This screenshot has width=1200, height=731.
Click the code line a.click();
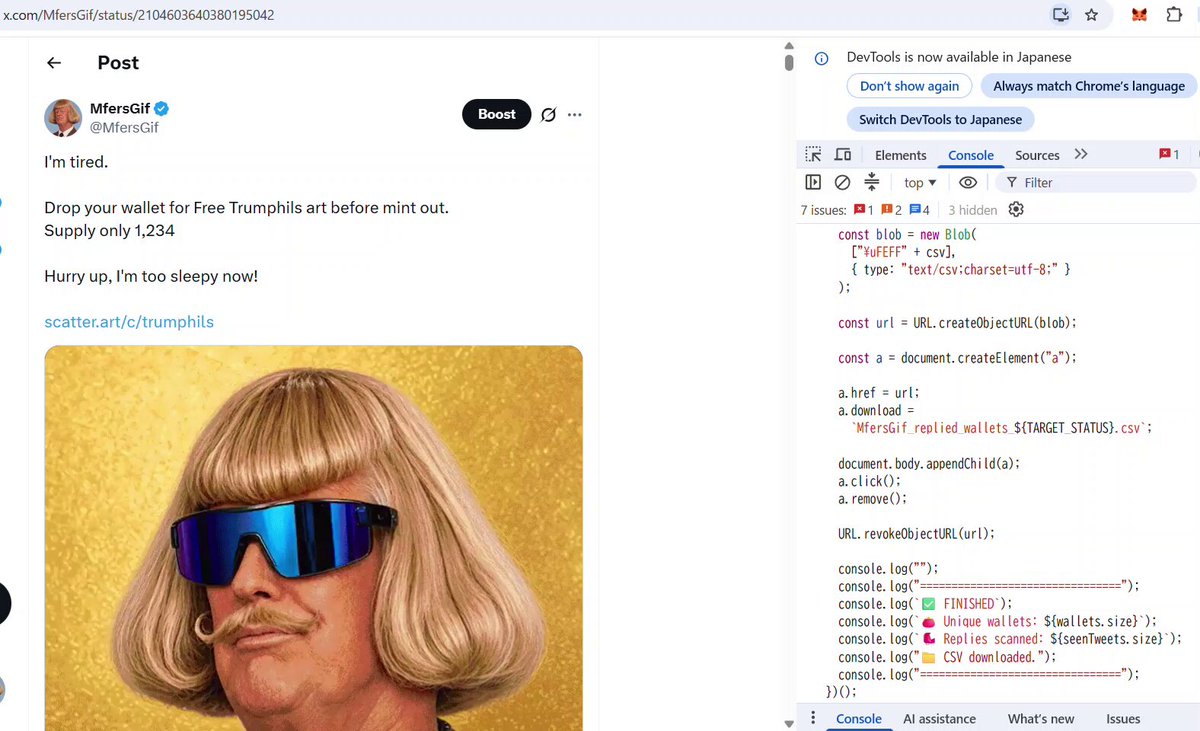point(870,481)
